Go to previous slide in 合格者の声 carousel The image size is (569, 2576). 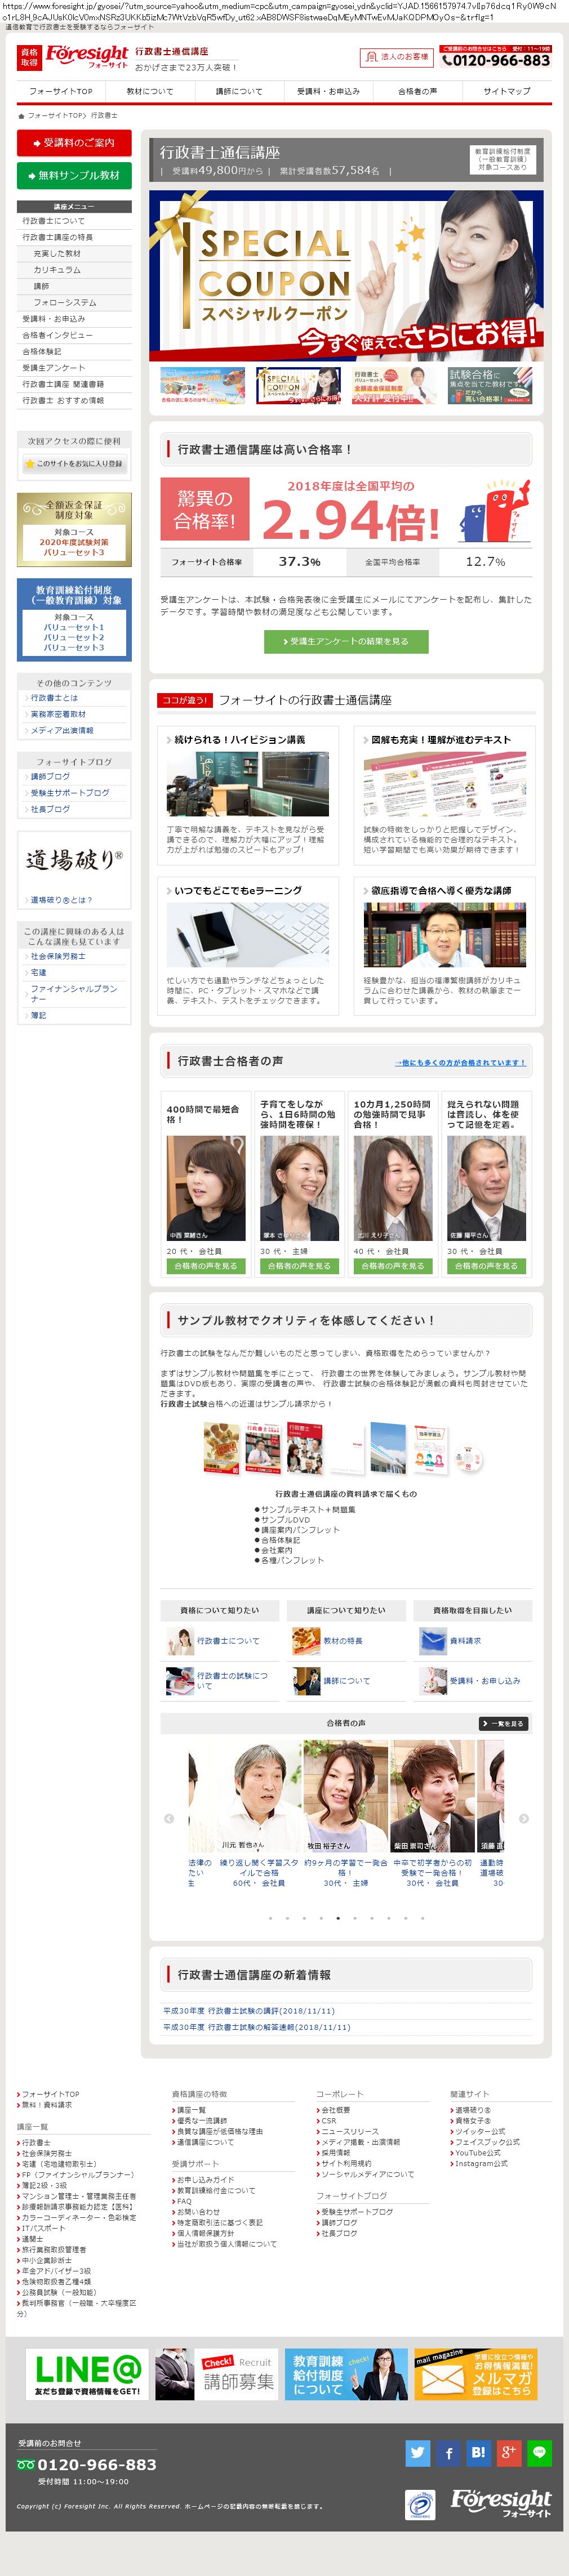tap(169, 1818)
